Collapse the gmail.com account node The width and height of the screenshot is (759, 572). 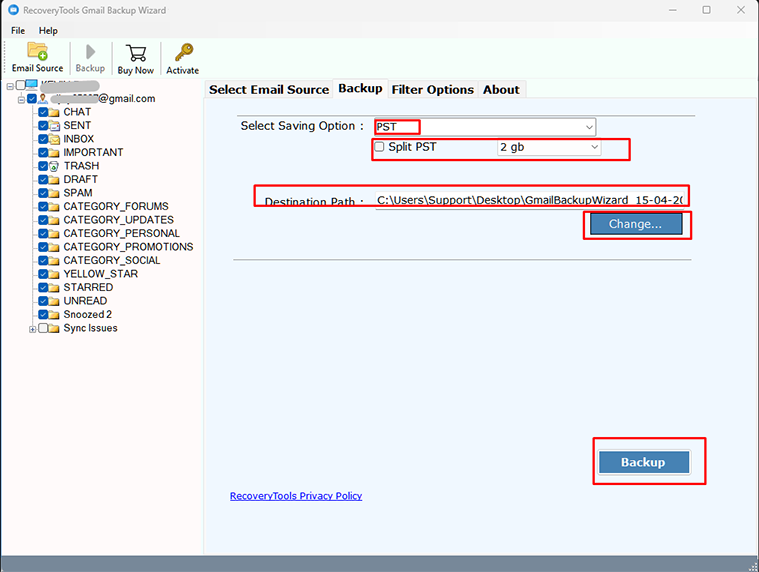[x=21, y=100]
